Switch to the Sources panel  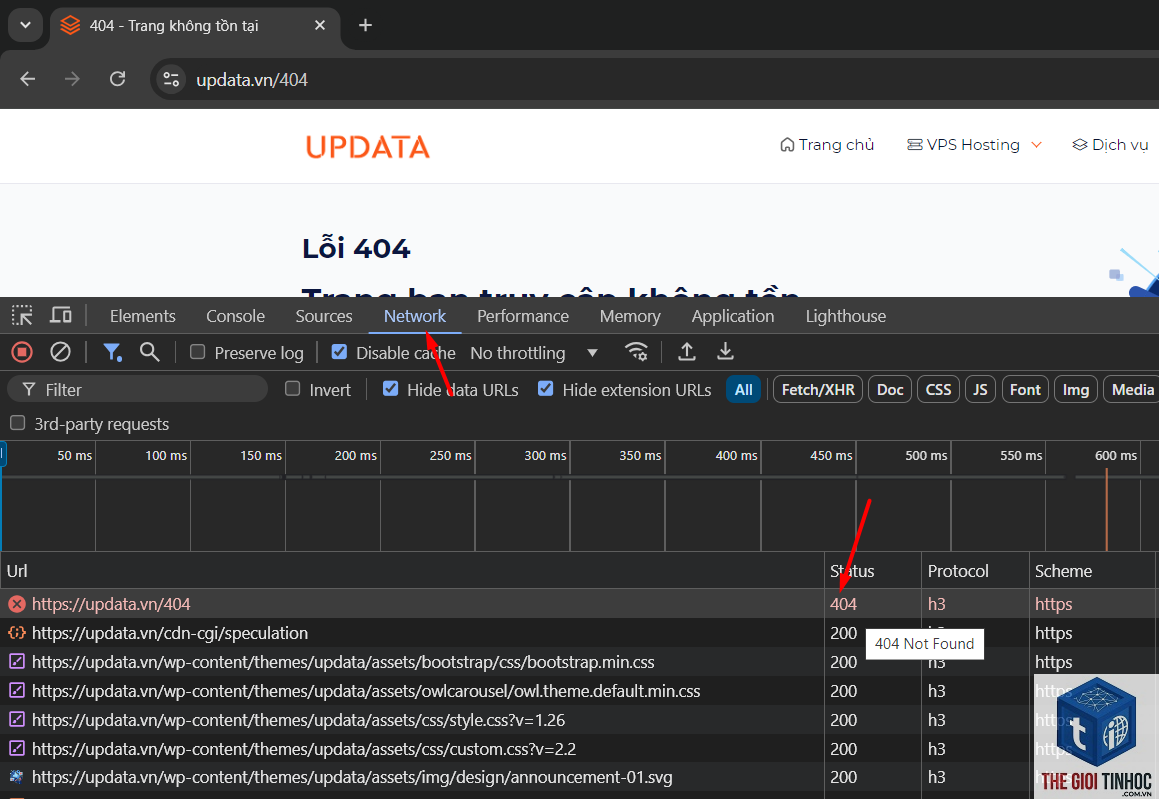click(324, 316)
